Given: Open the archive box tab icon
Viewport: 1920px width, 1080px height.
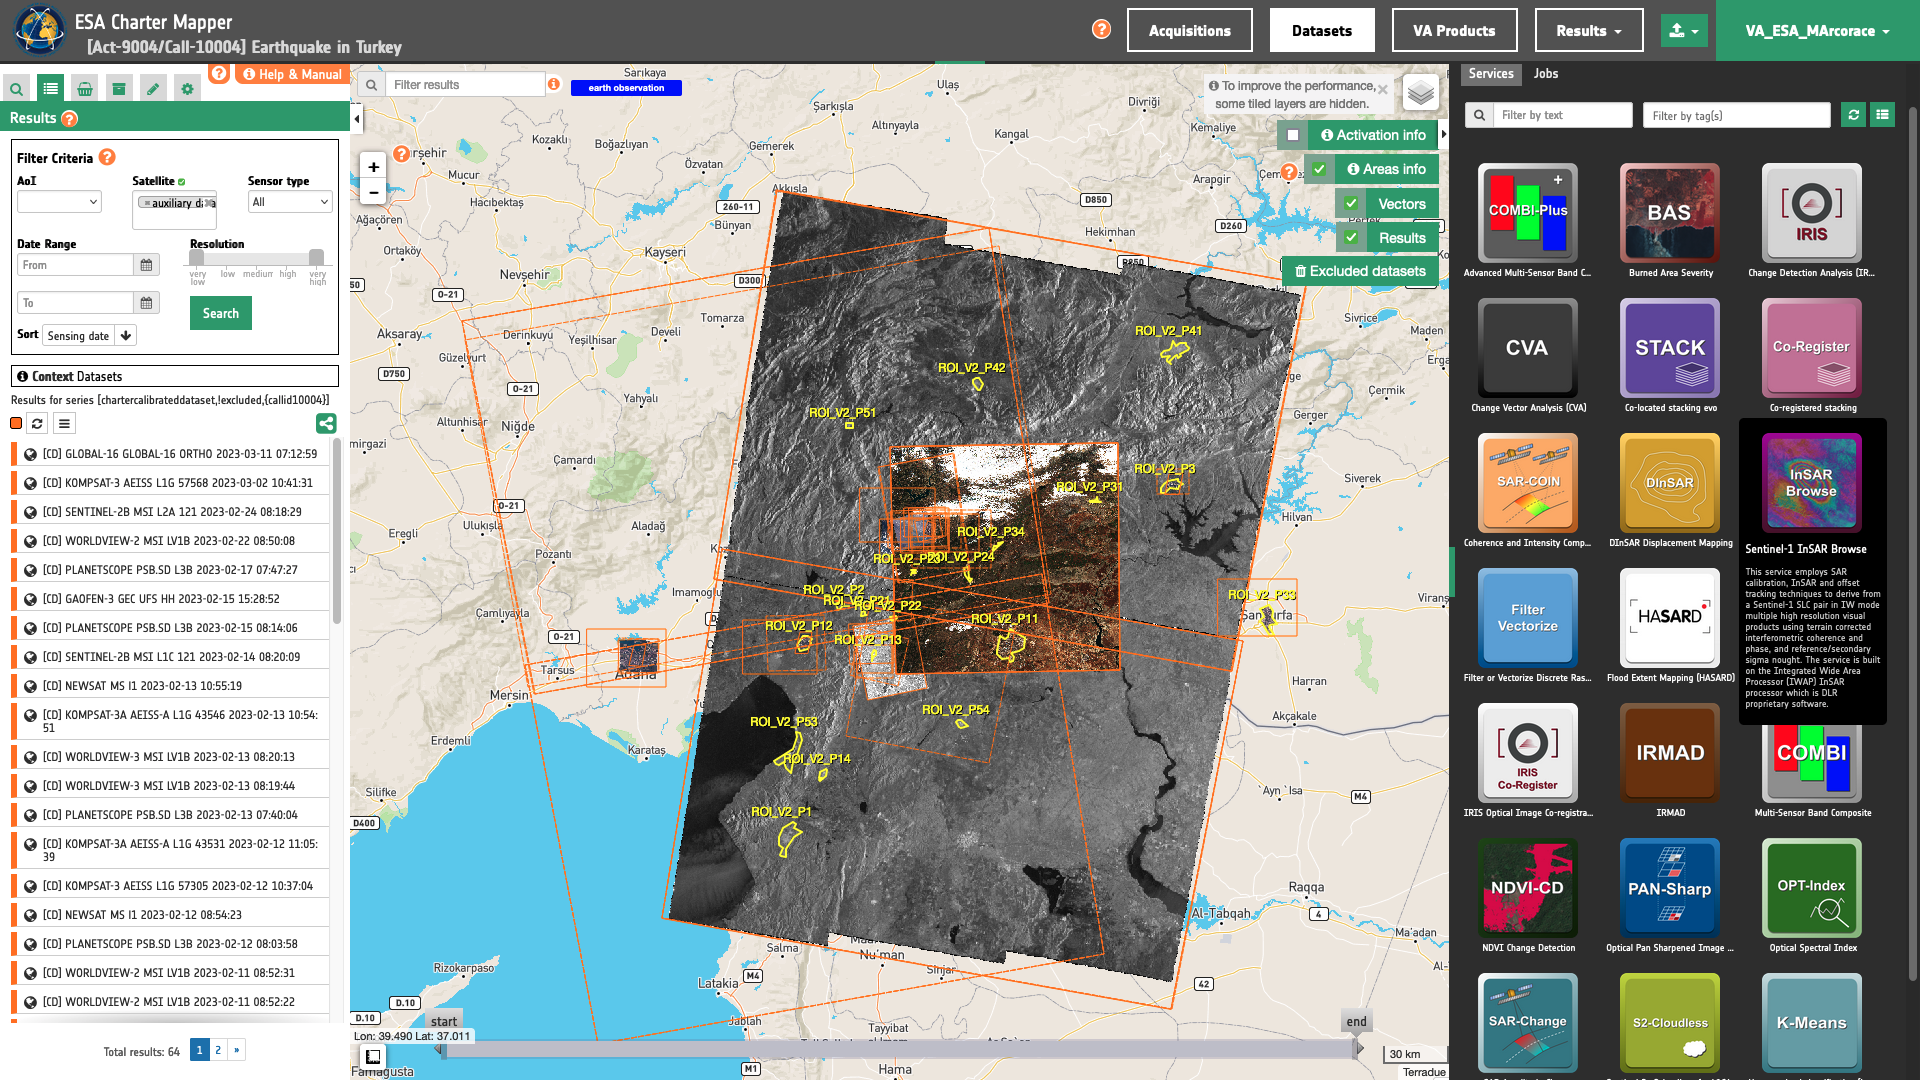Looking at the screenshot, I should (x=119, y=89).
